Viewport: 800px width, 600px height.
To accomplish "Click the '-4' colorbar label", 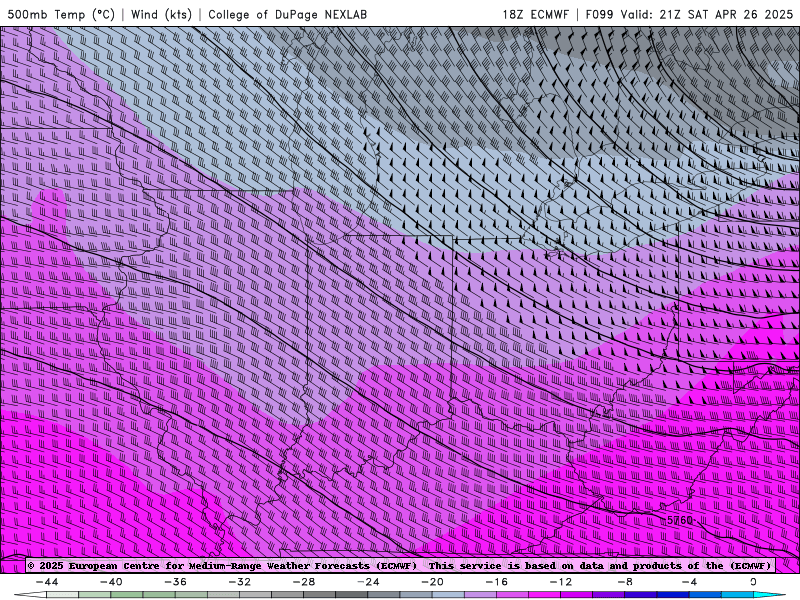I will (690, 582).
